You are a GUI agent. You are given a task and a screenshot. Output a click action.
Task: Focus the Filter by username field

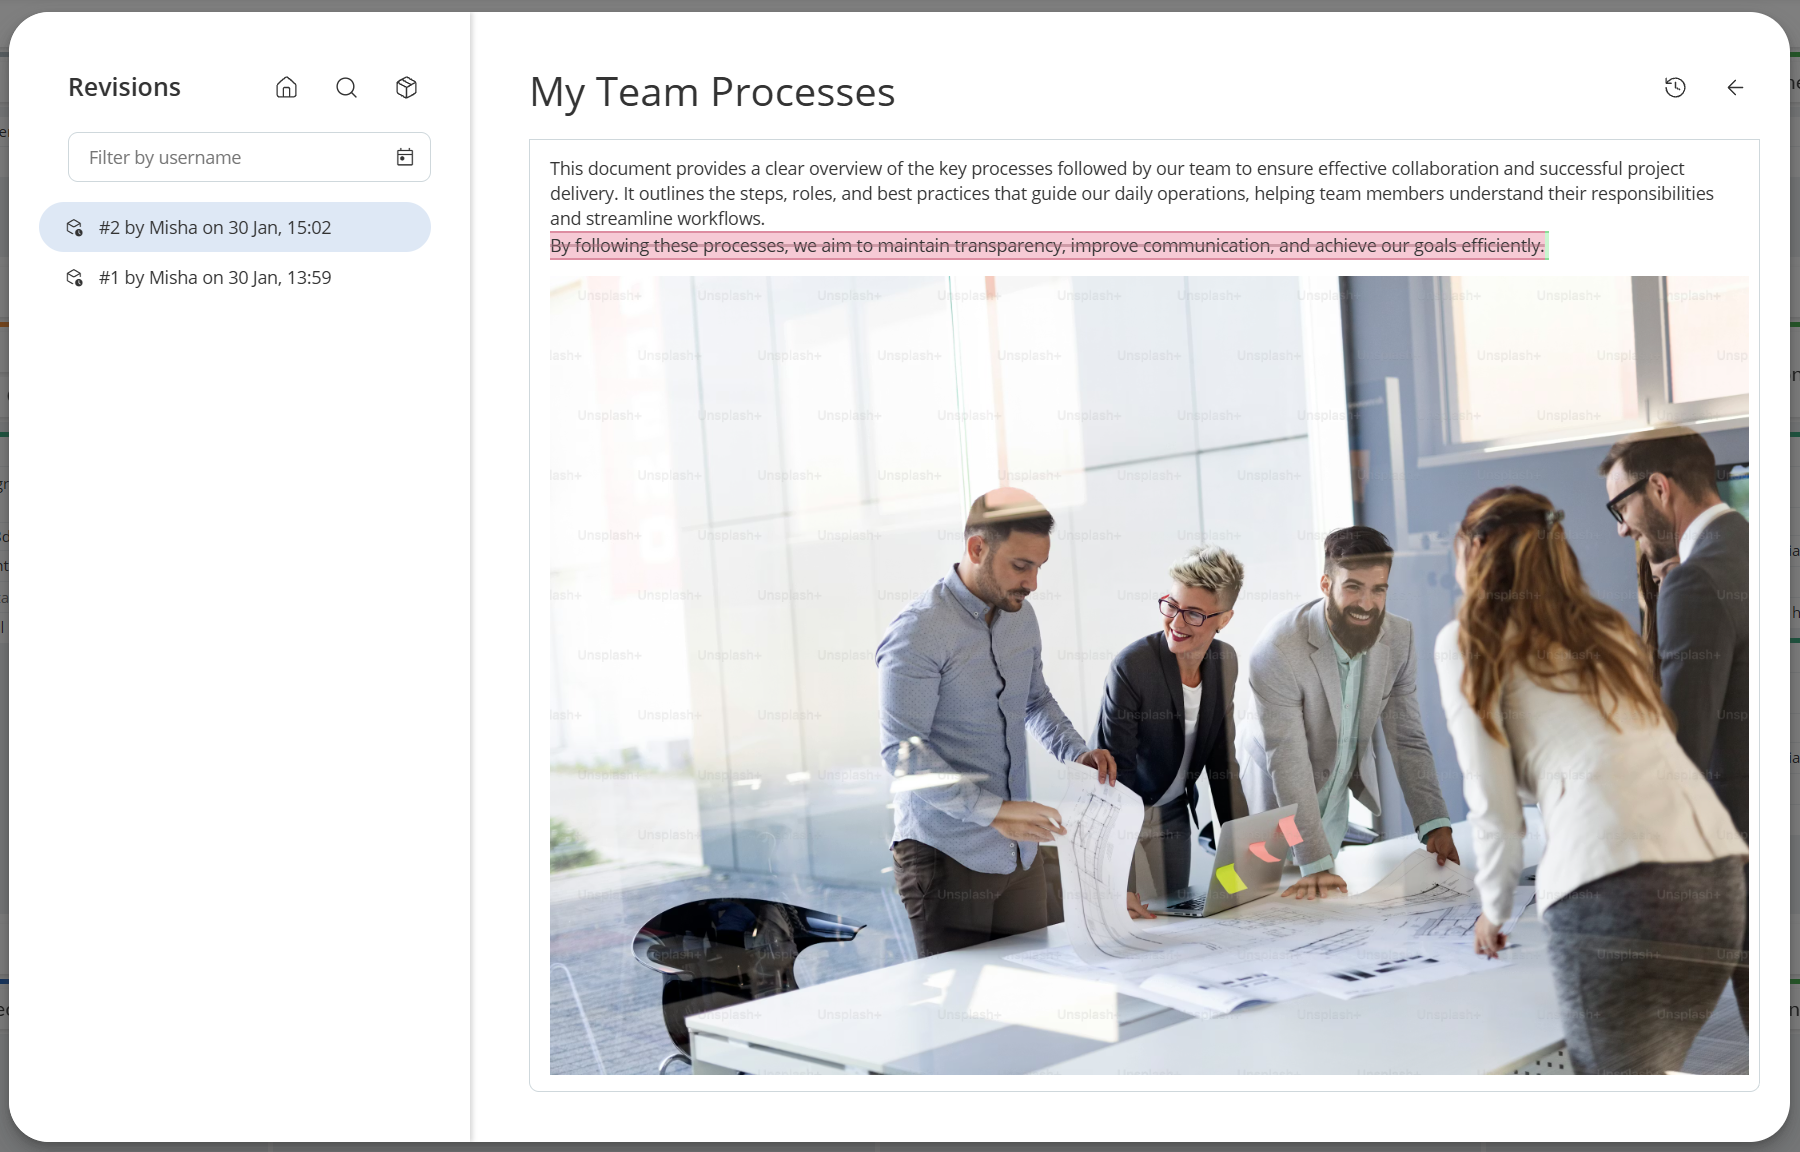(x=230, y=157)
